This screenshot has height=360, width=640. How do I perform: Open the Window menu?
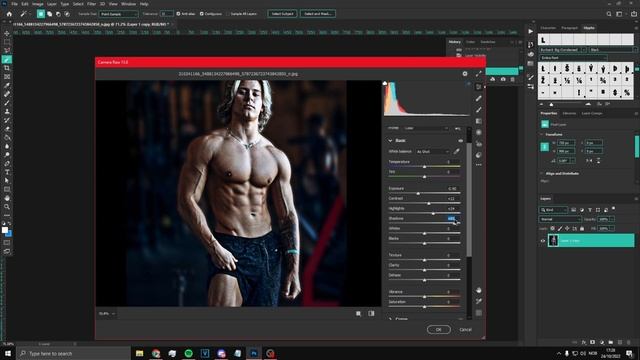[x=128, y=4]
